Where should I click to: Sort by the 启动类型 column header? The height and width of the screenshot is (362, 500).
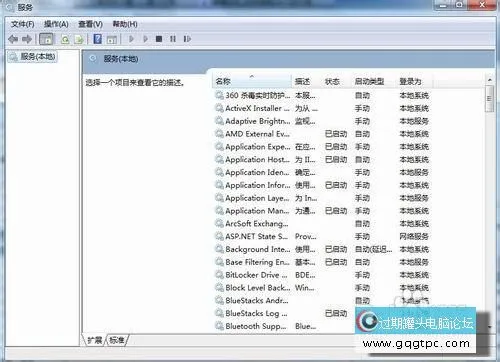(x=373, y=81)
